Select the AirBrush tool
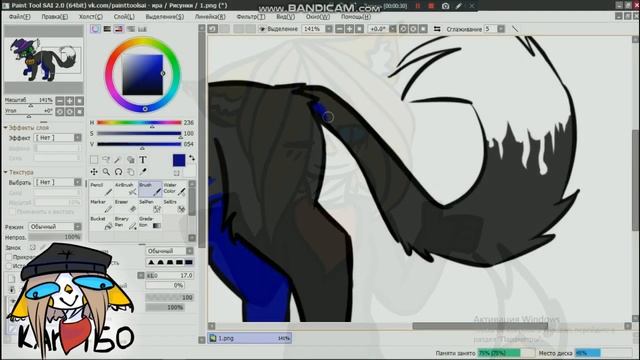Image resolution: width=640 pixels, height=360 pixels. [x=126, y=189]
